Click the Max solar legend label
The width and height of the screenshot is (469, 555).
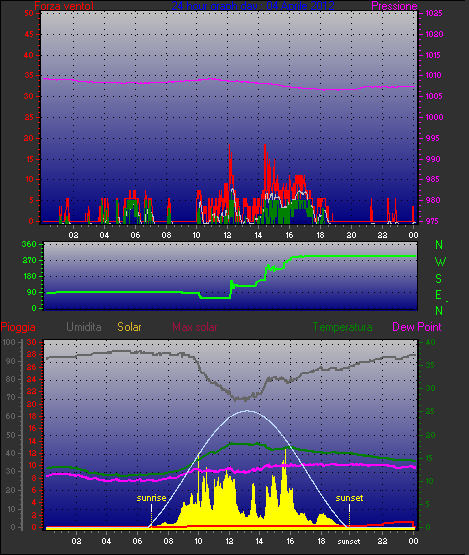click(195, 327)
